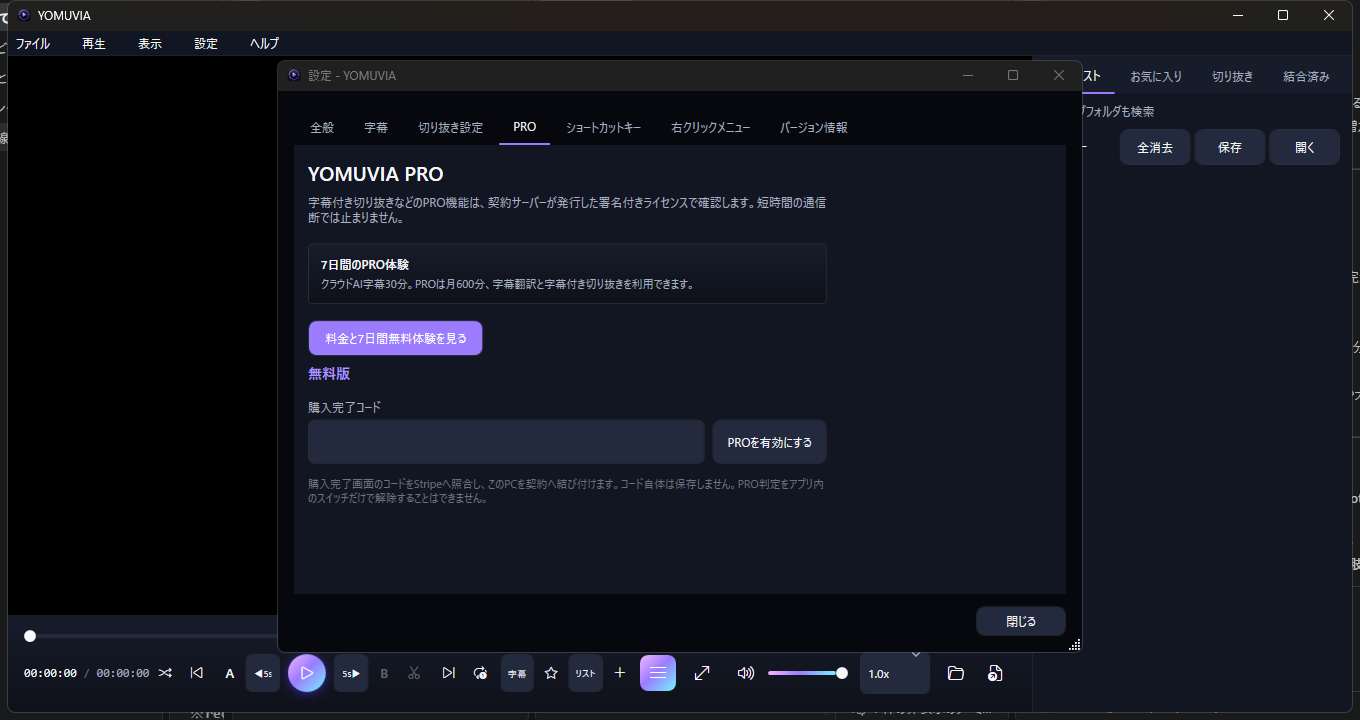Click the star favorite icon
Image resolution: width=1360 pixels, height=720 pixels.
(x=551, y=673)
